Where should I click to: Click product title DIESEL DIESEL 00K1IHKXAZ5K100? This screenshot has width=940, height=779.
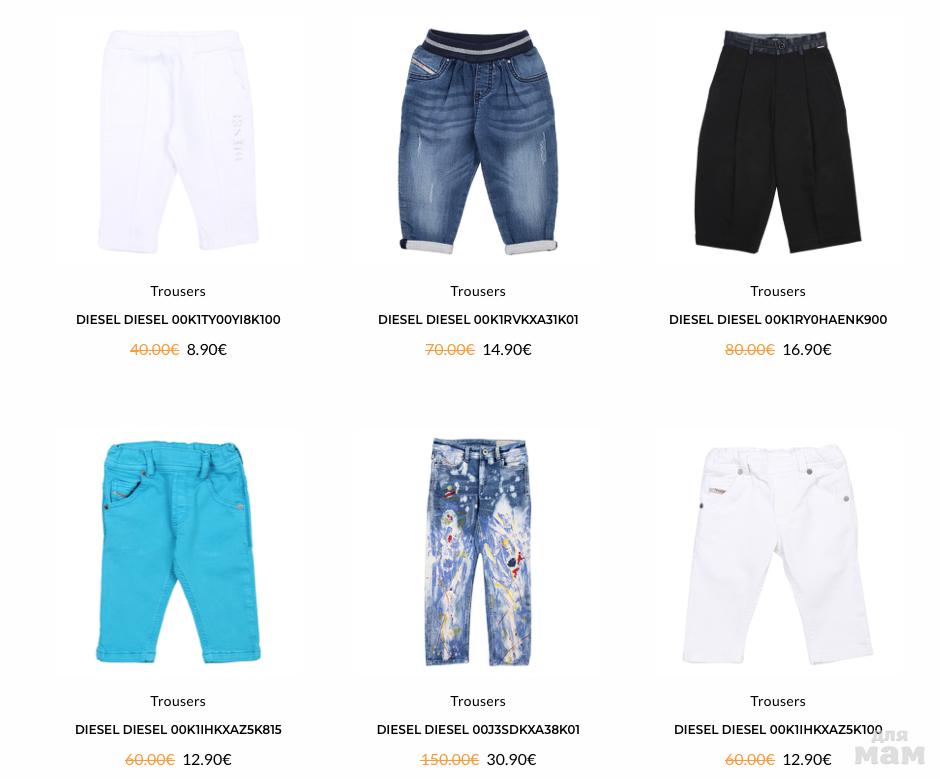pos(778,730)
